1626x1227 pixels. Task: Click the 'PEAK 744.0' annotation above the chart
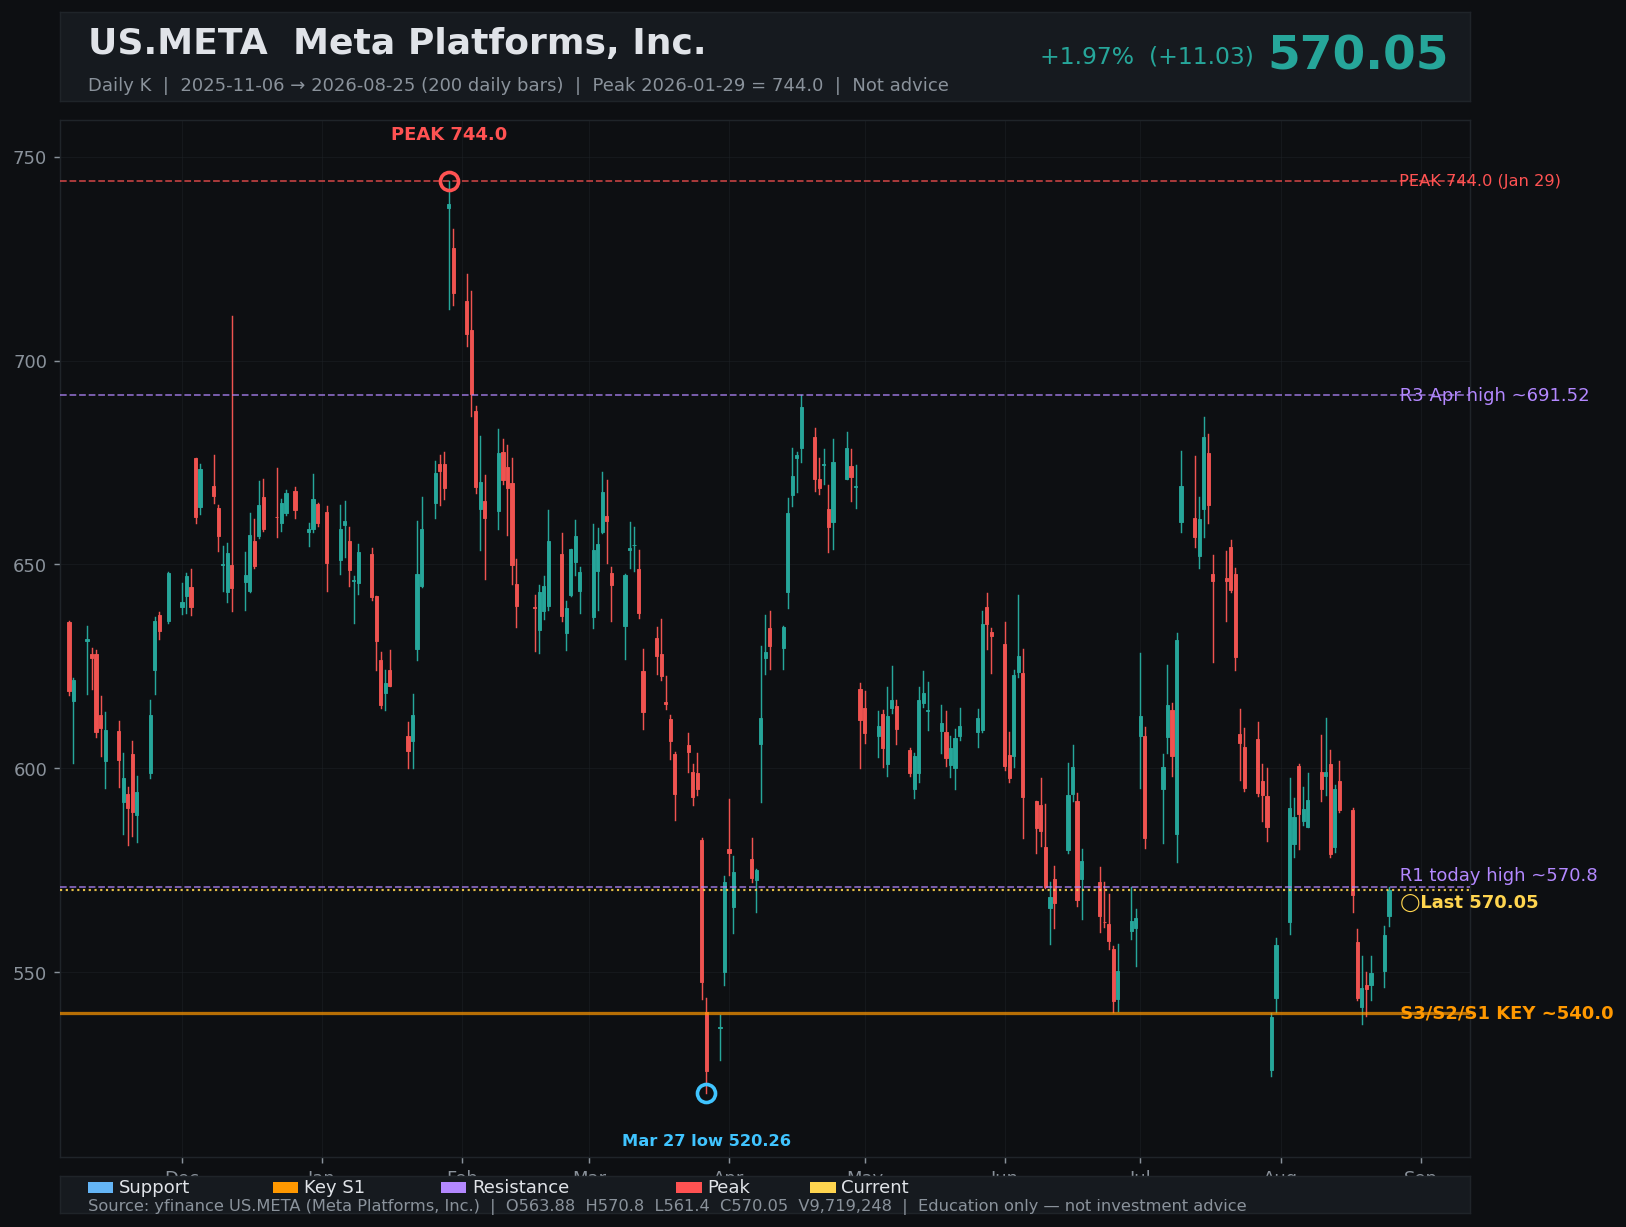(449, 134)
